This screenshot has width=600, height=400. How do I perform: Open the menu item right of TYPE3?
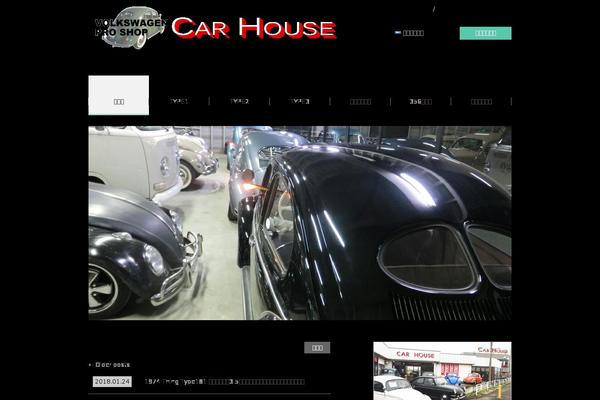tap(360, 101)
